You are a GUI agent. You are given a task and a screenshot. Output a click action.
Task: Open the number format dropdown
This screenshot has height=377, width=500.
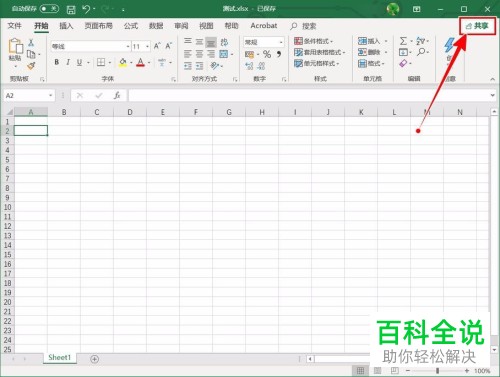coord(281,42)
